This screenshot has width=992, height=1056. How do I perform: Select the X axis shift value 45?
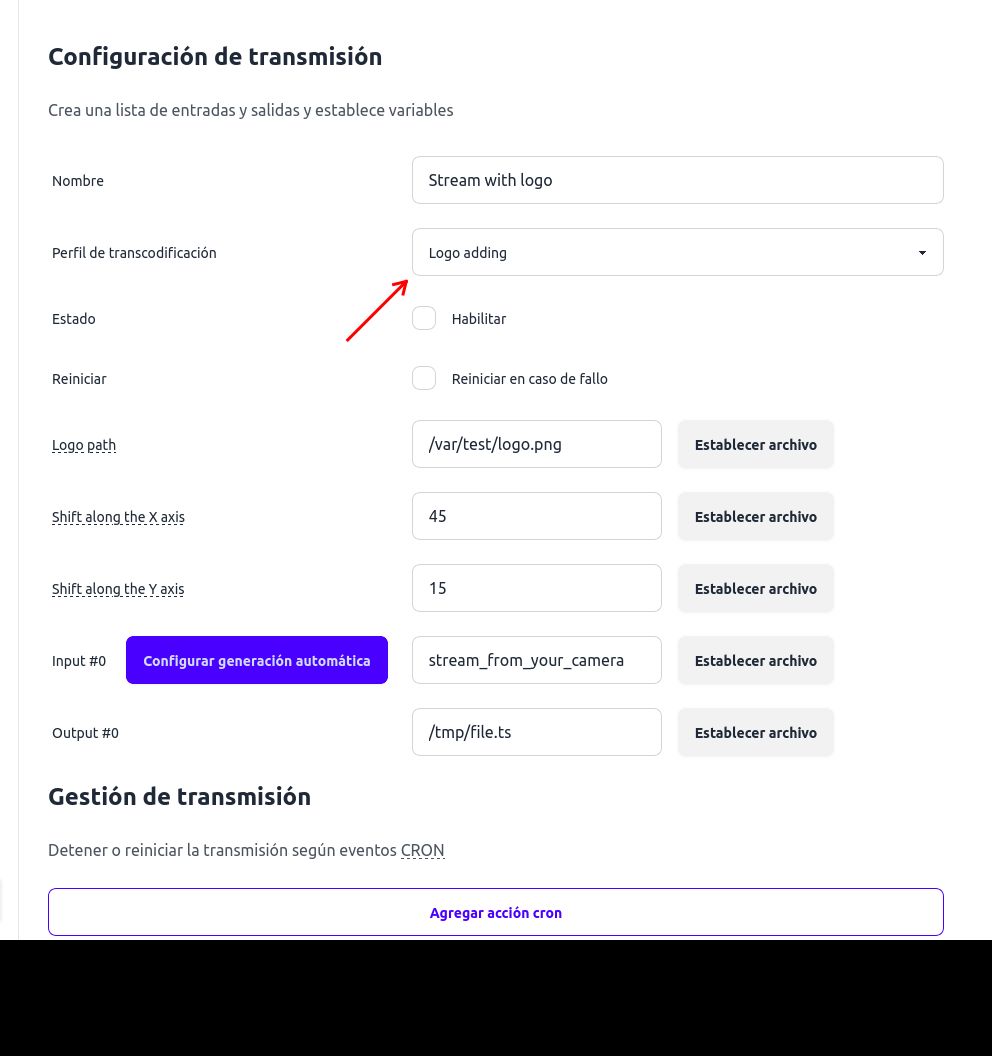point(536,516)
